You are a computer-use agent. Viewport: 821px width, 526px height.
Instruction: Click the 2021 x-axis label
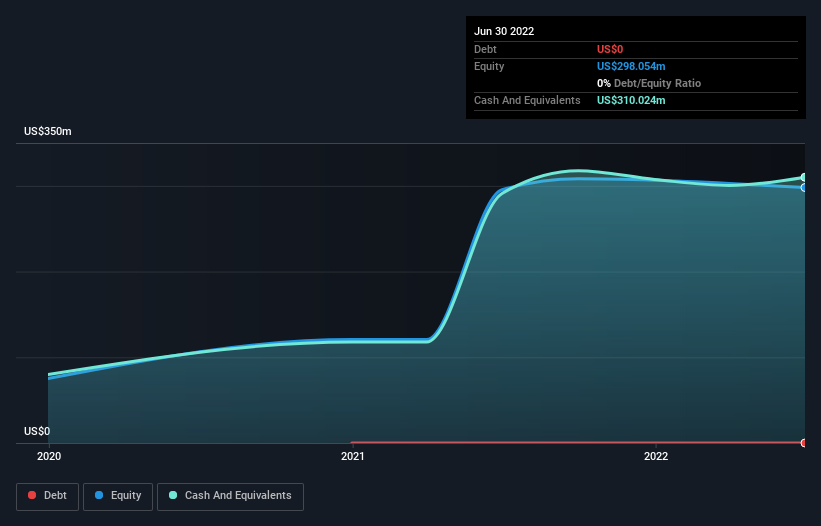353,456
